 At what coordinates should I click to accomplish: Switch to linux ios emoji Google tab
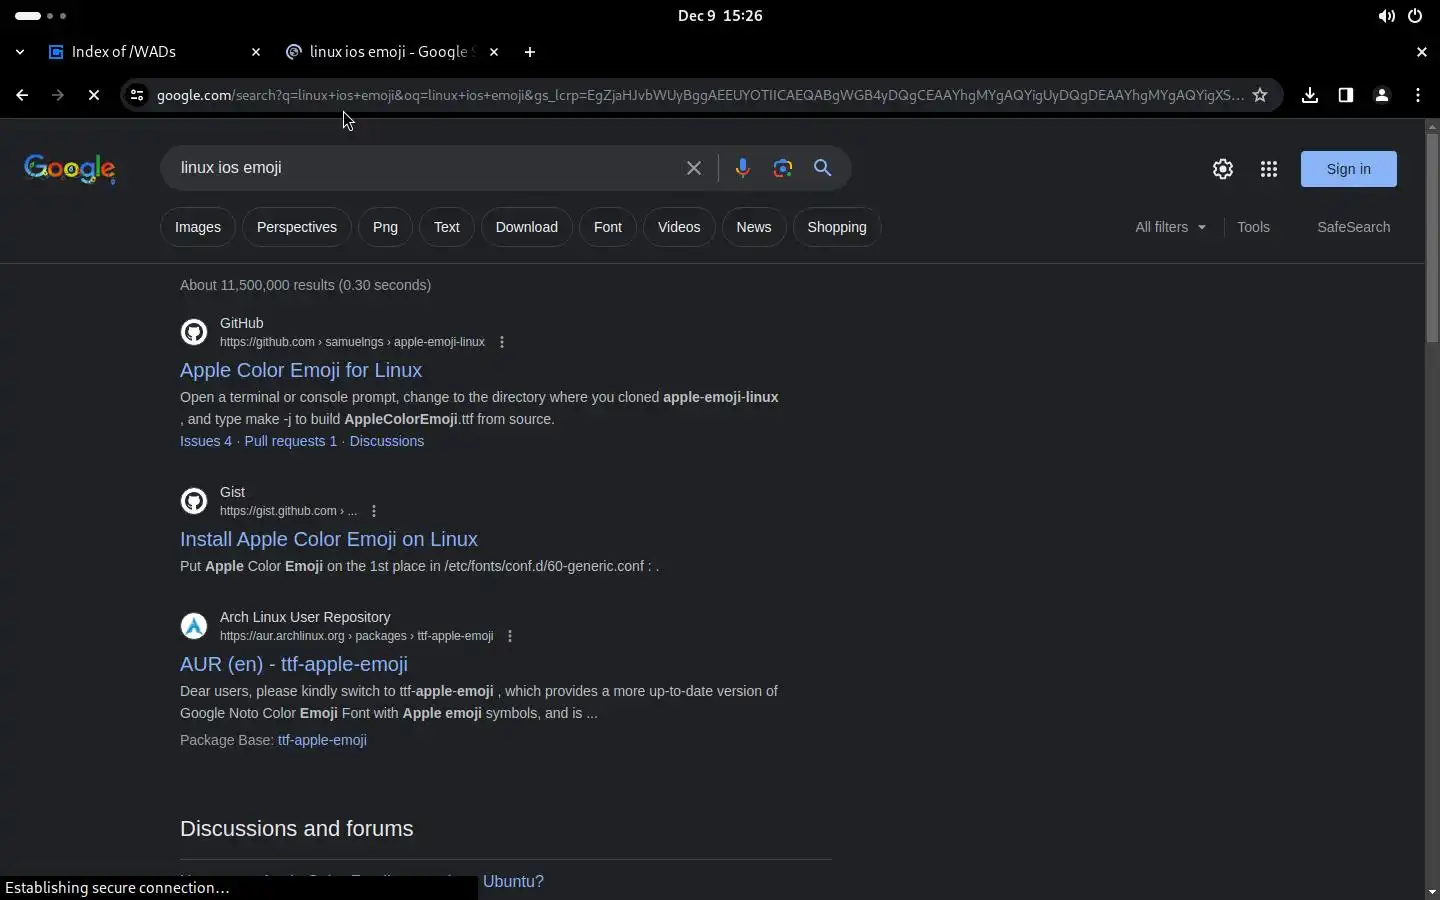[393, 52]
